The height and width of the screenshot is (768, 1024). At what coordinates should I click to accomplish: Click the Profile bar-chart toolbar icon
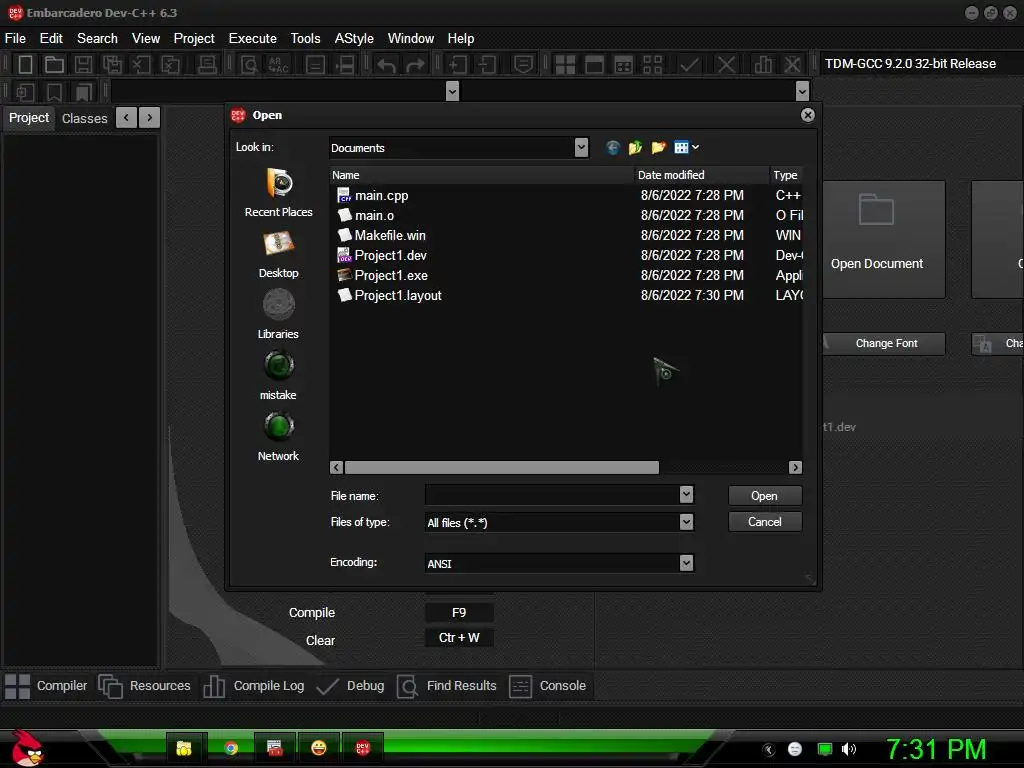(763, 64)
